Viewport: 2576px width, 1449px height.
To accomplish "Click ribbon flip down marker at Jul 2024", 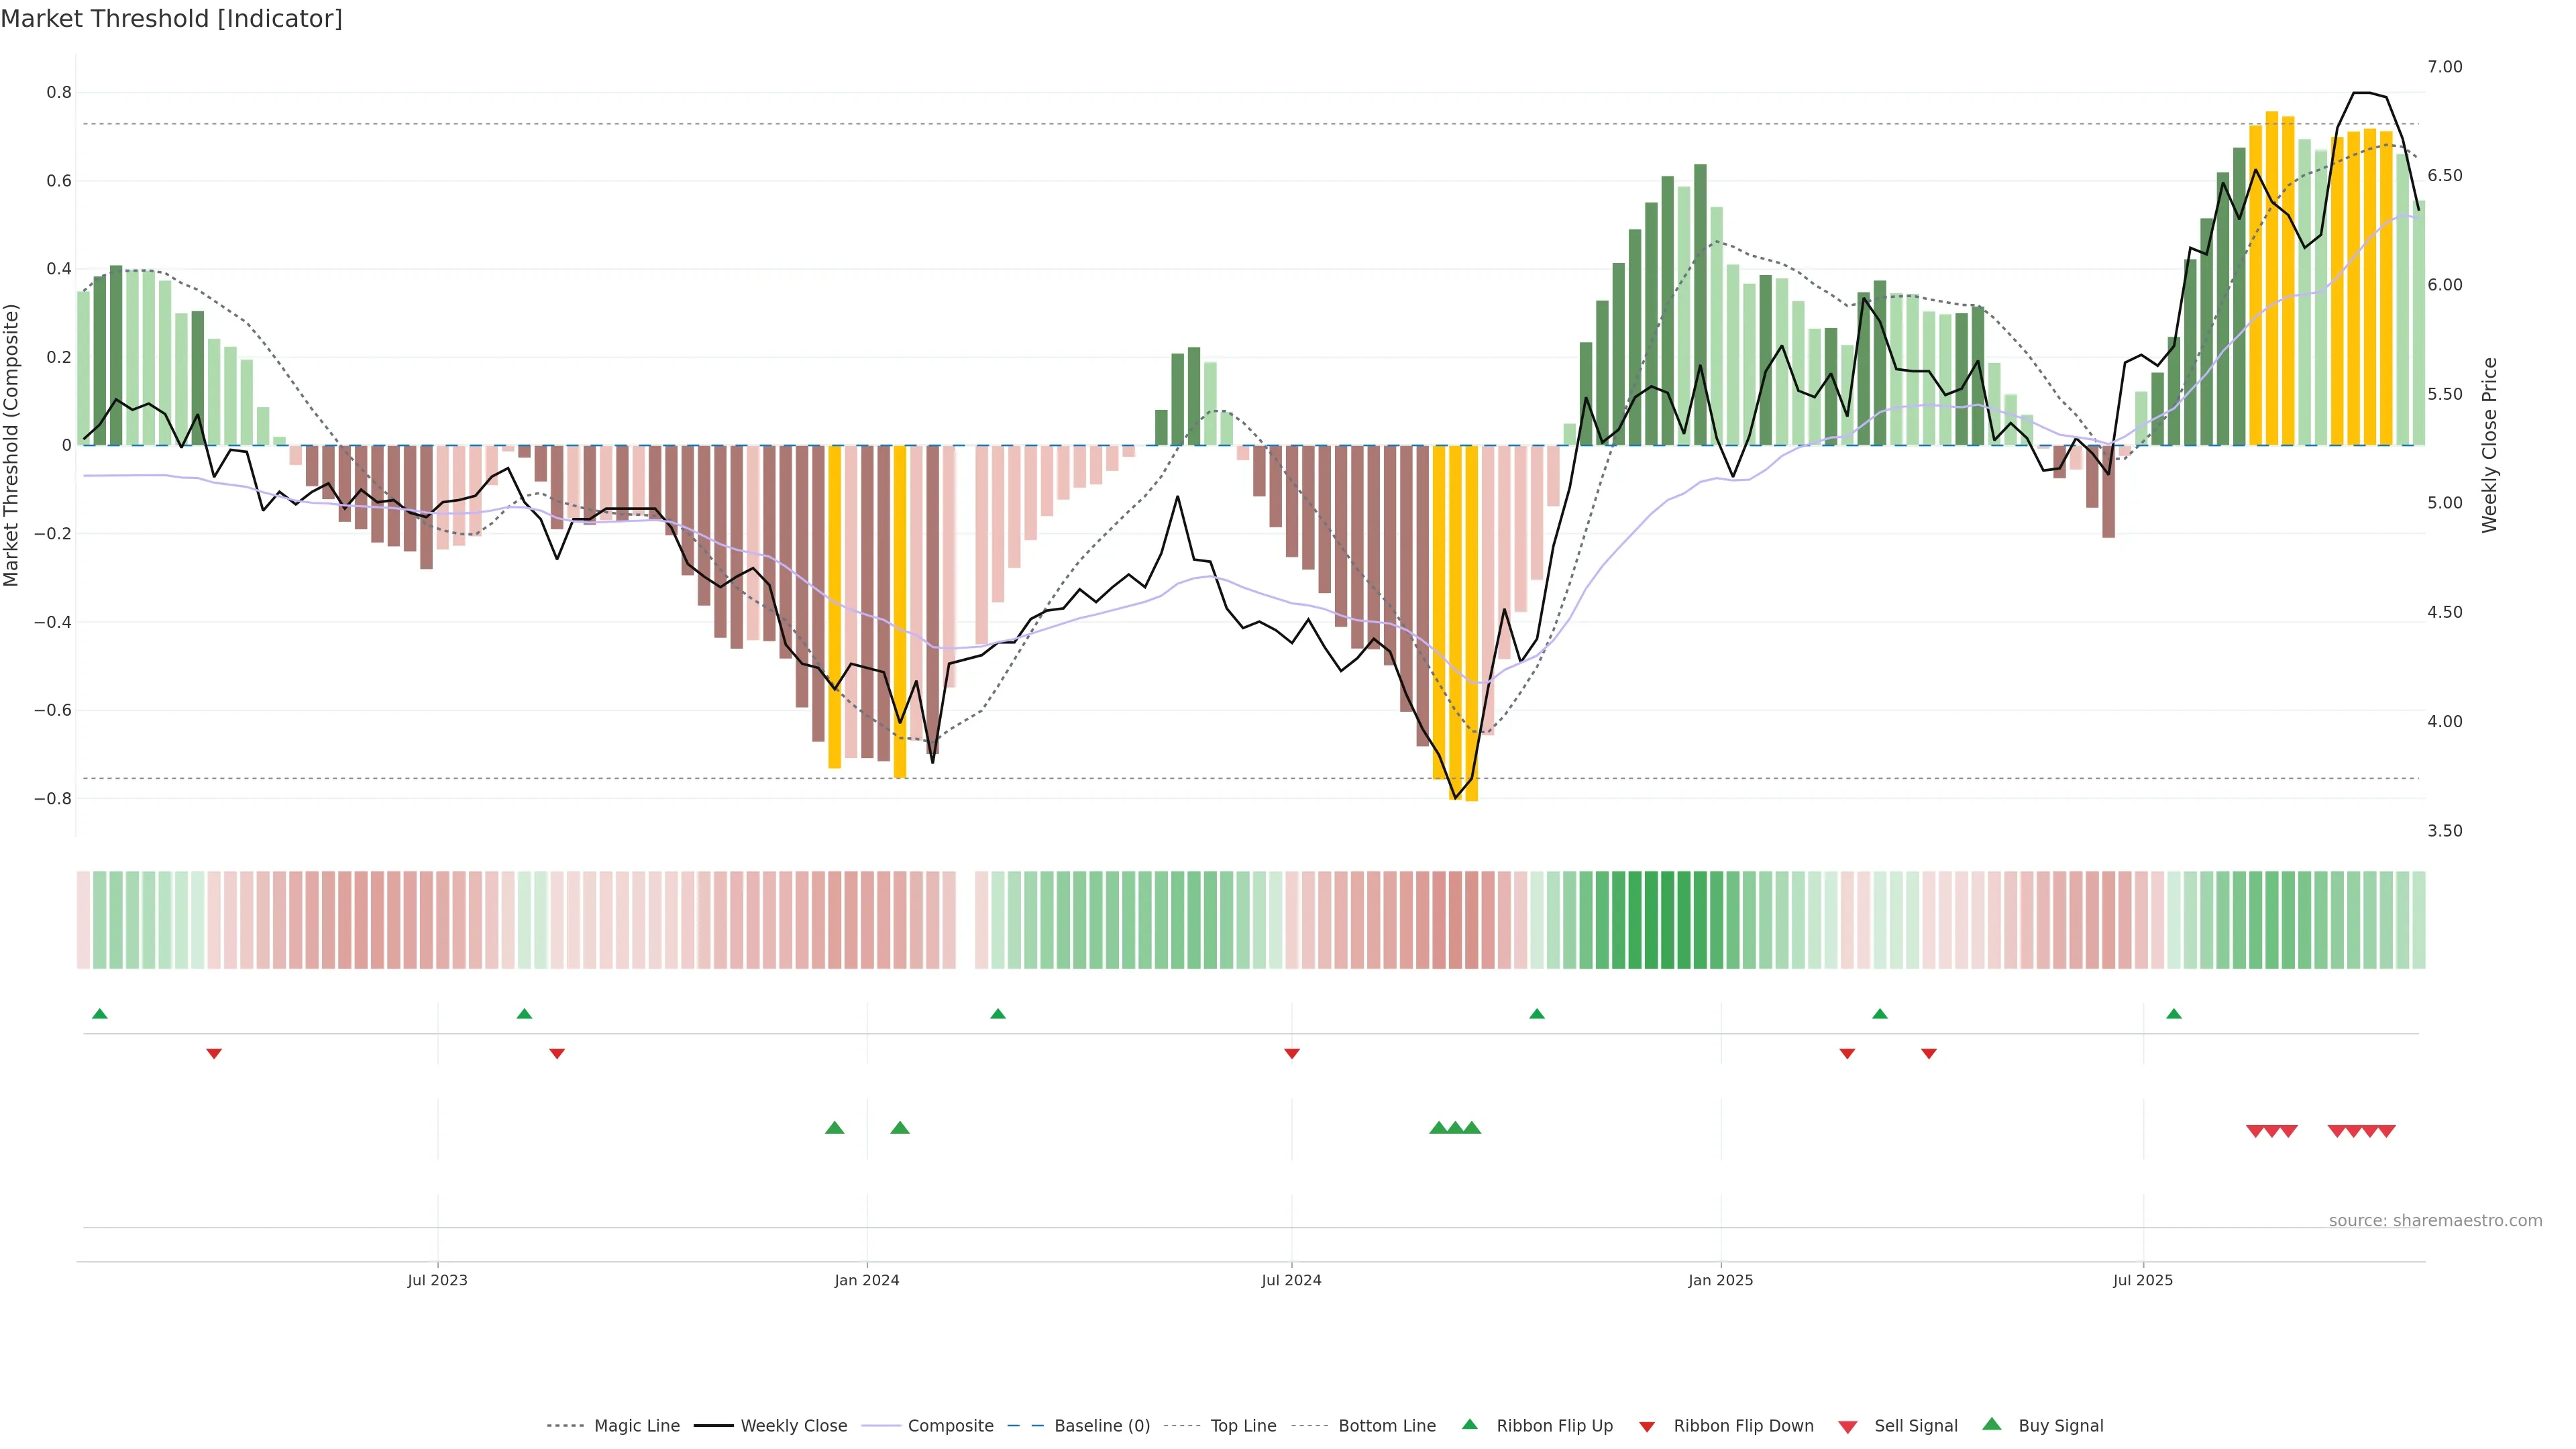I will [x=1292, y=1054].
